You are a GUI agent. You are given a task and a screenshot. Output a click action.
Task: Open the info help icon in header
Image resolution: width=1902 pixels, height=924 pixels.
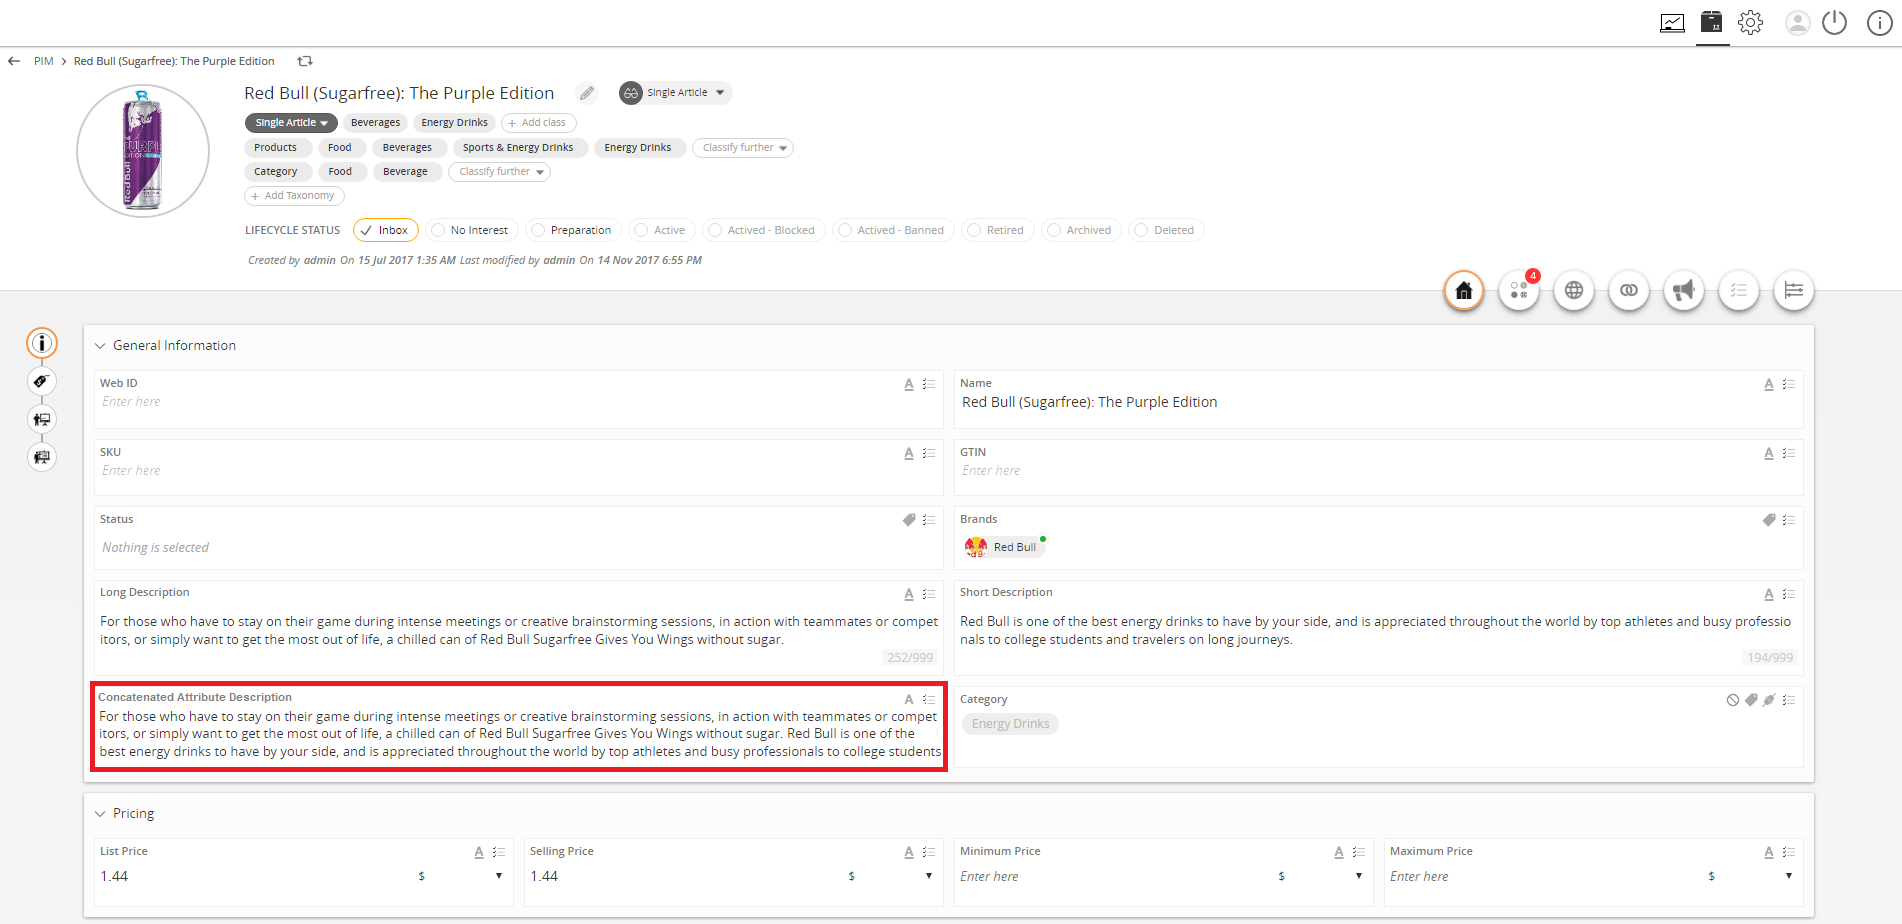click(1879, 22)
